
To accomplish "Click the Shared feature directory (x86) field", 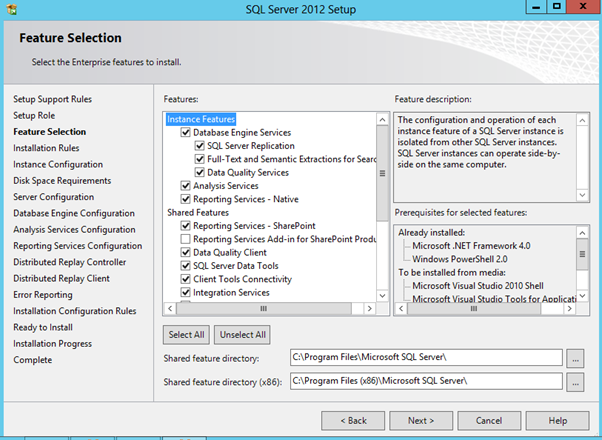I will [x=426, y=381].
